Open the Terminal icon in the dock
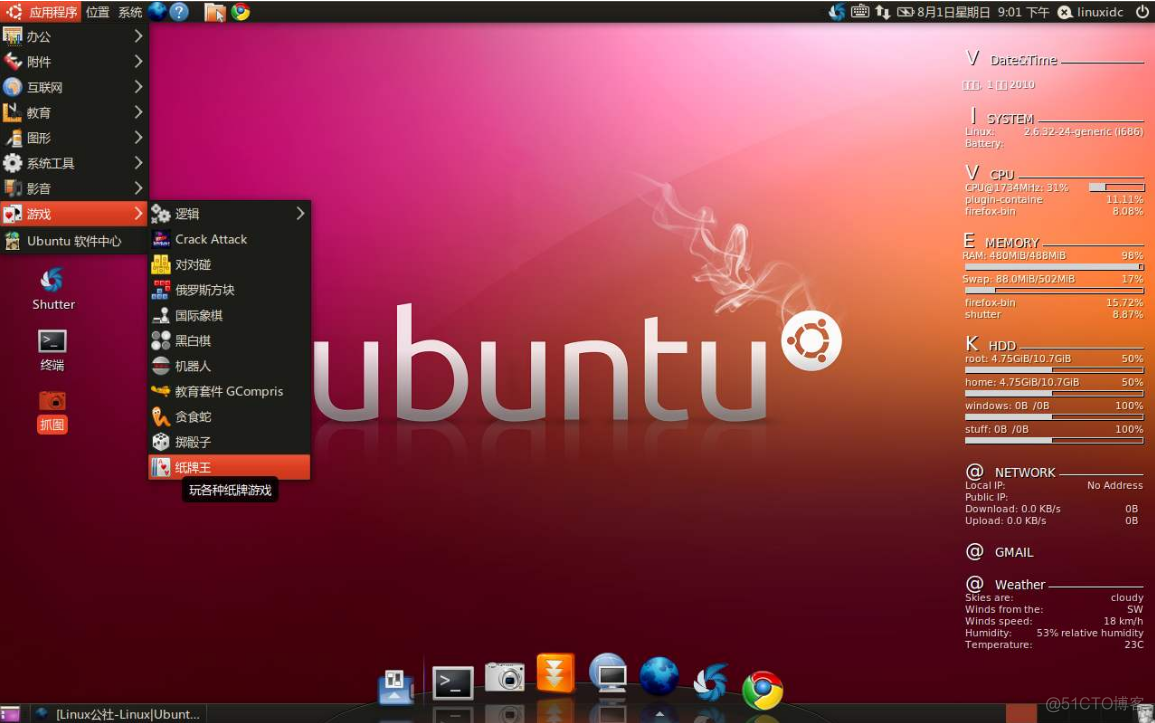 451,681
